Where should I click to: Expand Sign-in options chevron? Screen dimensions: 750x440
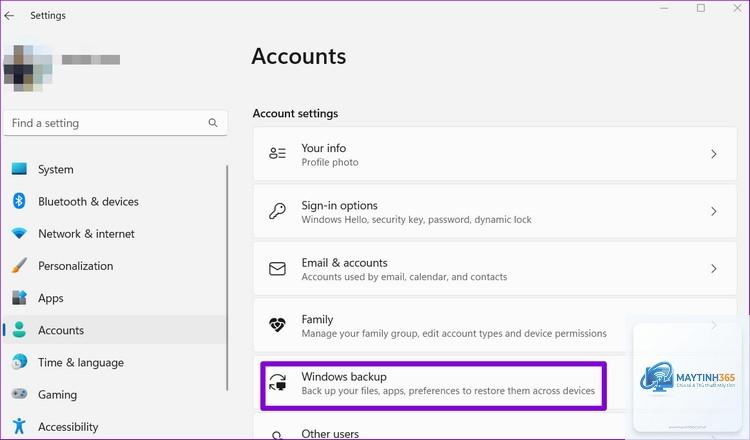pyautogui.click(x=714, y=211)
